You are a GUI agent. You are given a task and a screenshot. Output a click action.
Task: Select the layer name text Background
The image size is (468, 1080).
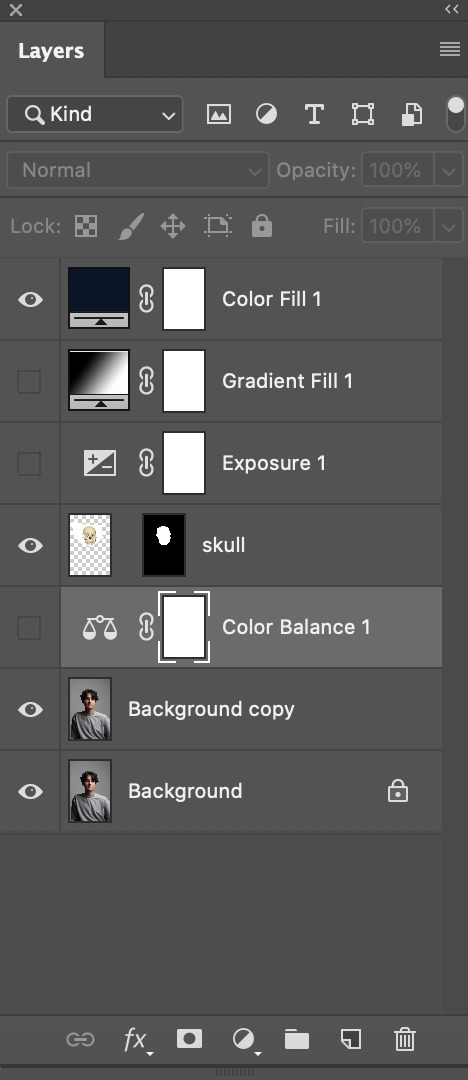(185, 791)
